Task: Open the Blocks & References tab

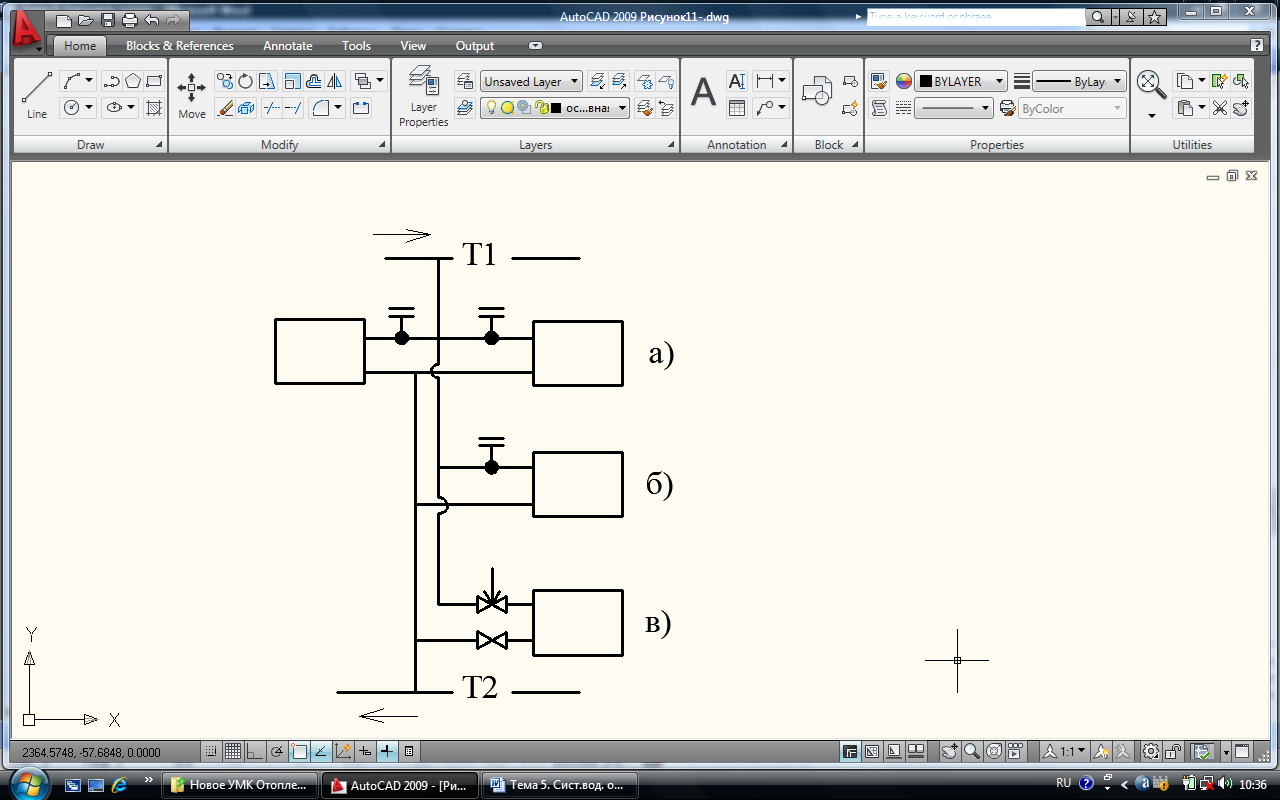Action: (180, 46)
